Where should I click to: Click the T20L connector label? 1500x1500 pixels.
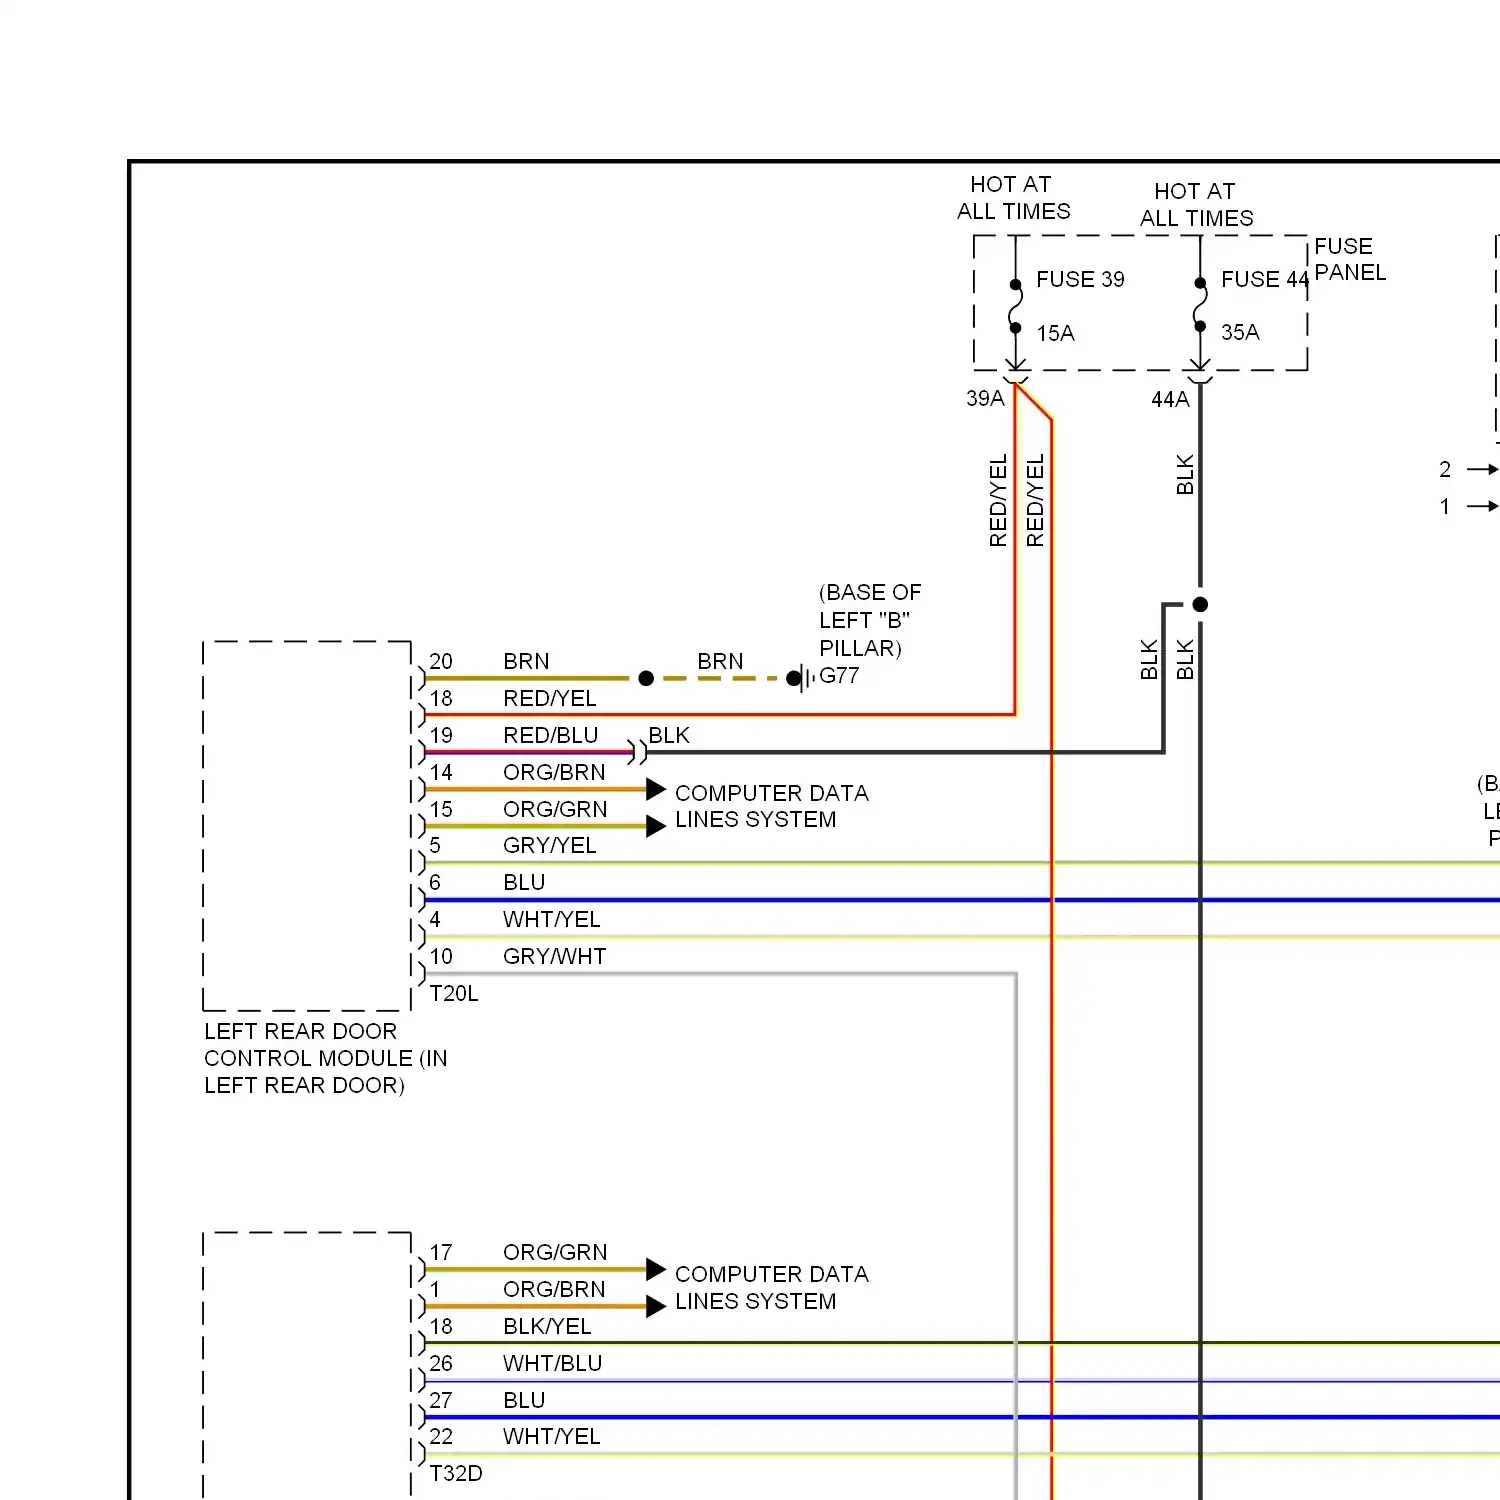click(x=454, y=993)
